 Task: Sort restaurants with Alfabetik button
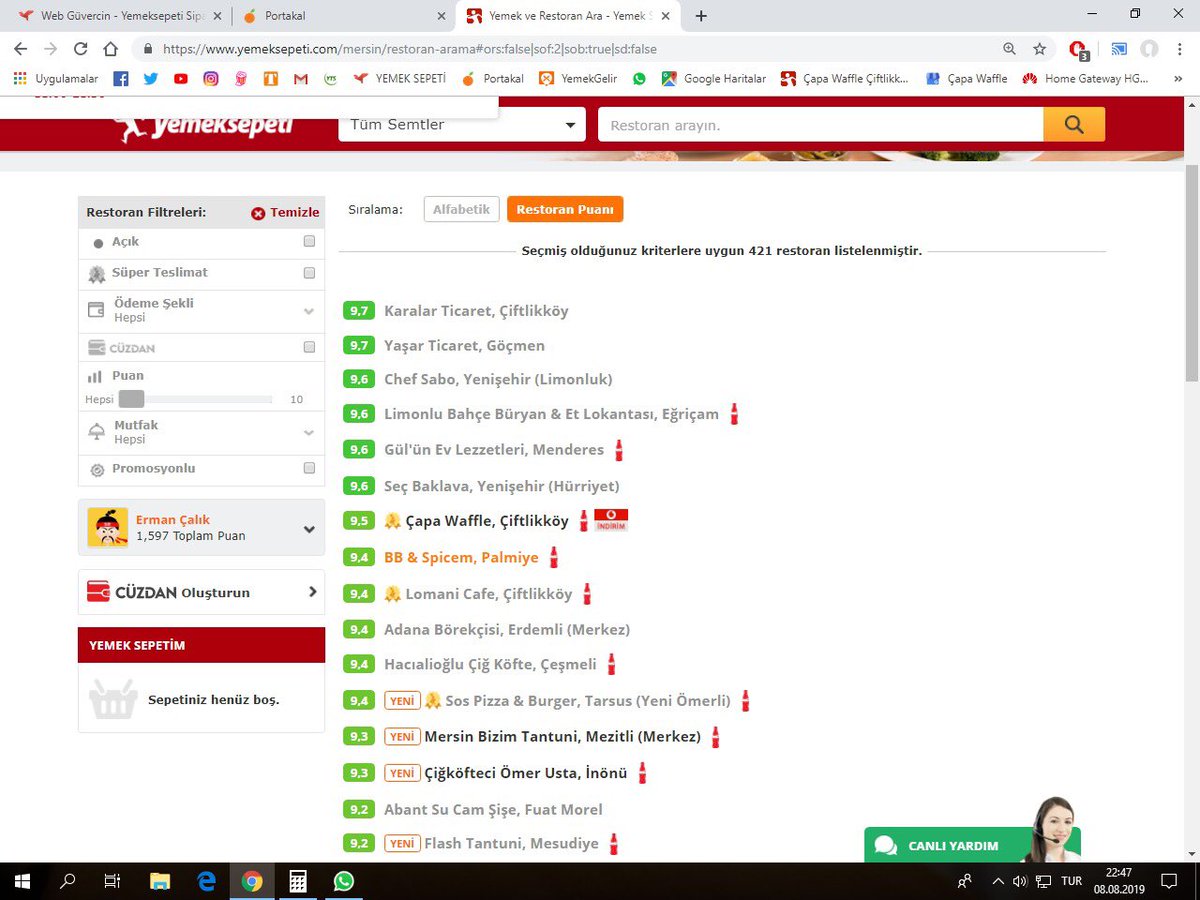pos(461,209)
